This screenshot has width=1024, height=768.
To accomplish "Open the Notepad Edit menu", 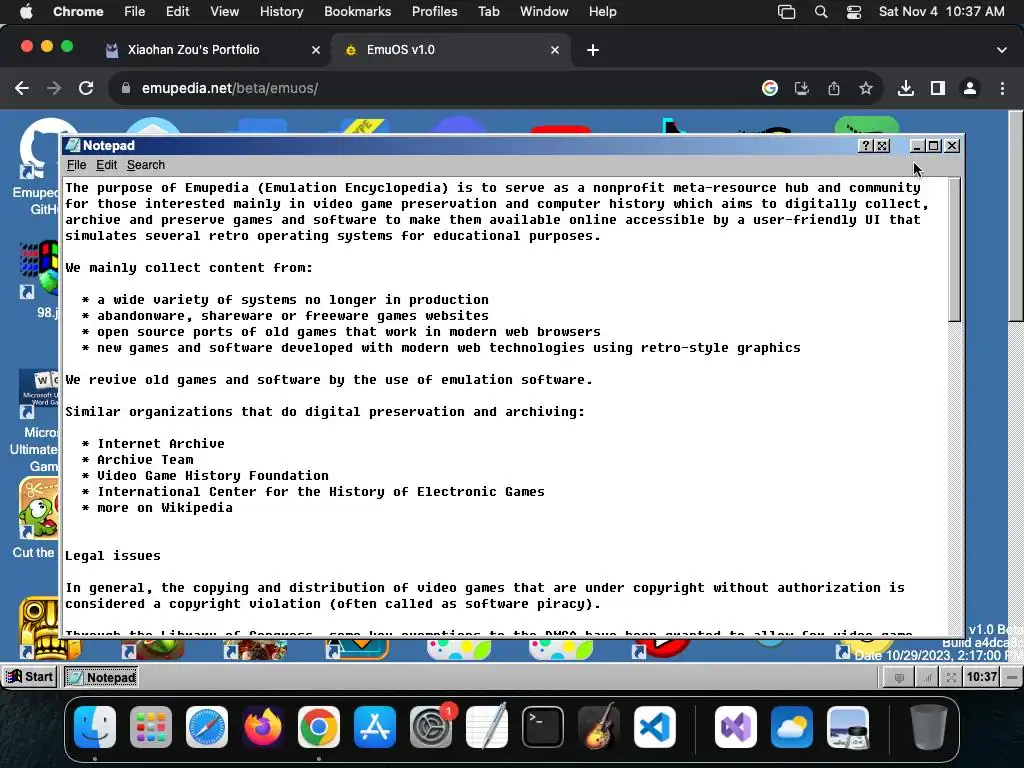I will pos(106,165).
